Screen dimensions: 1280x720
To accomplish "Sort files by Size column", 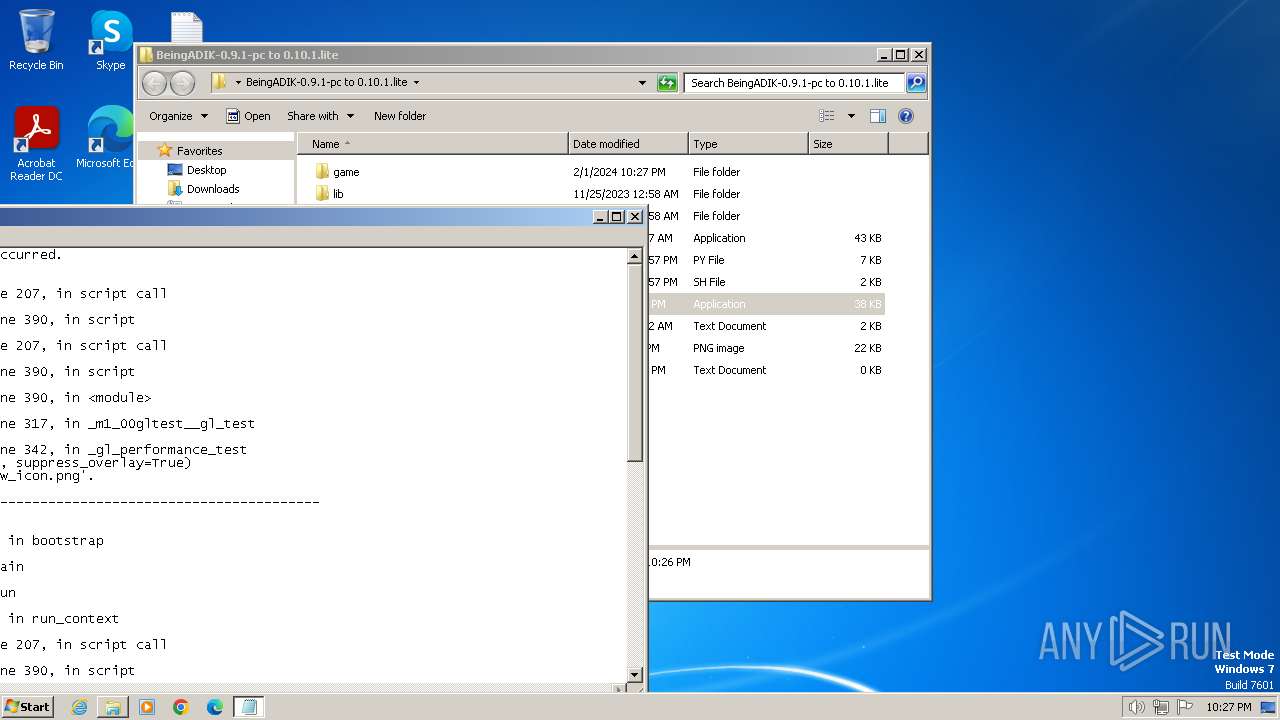I will 848,144.
